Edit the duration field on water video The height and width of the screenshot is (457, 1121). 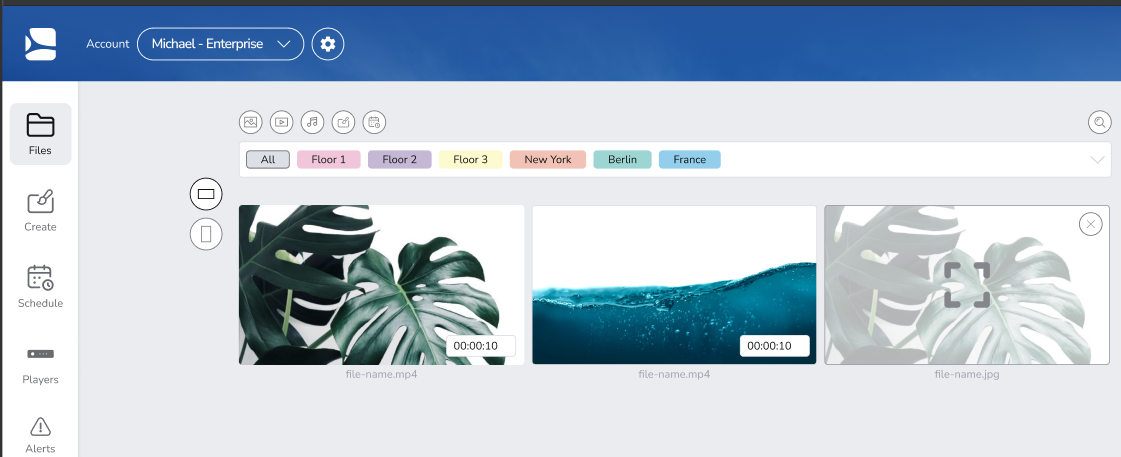click(x=775, y=346)
